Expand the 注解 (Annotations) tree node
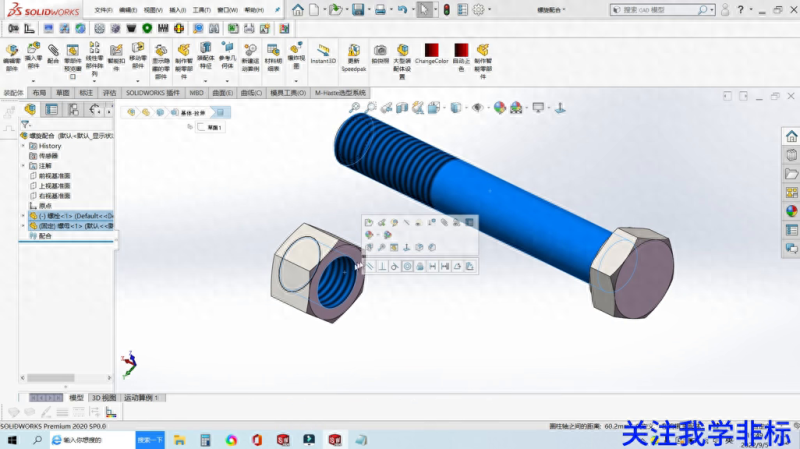This screenshot has width=800, height=449. pos(24,166)
